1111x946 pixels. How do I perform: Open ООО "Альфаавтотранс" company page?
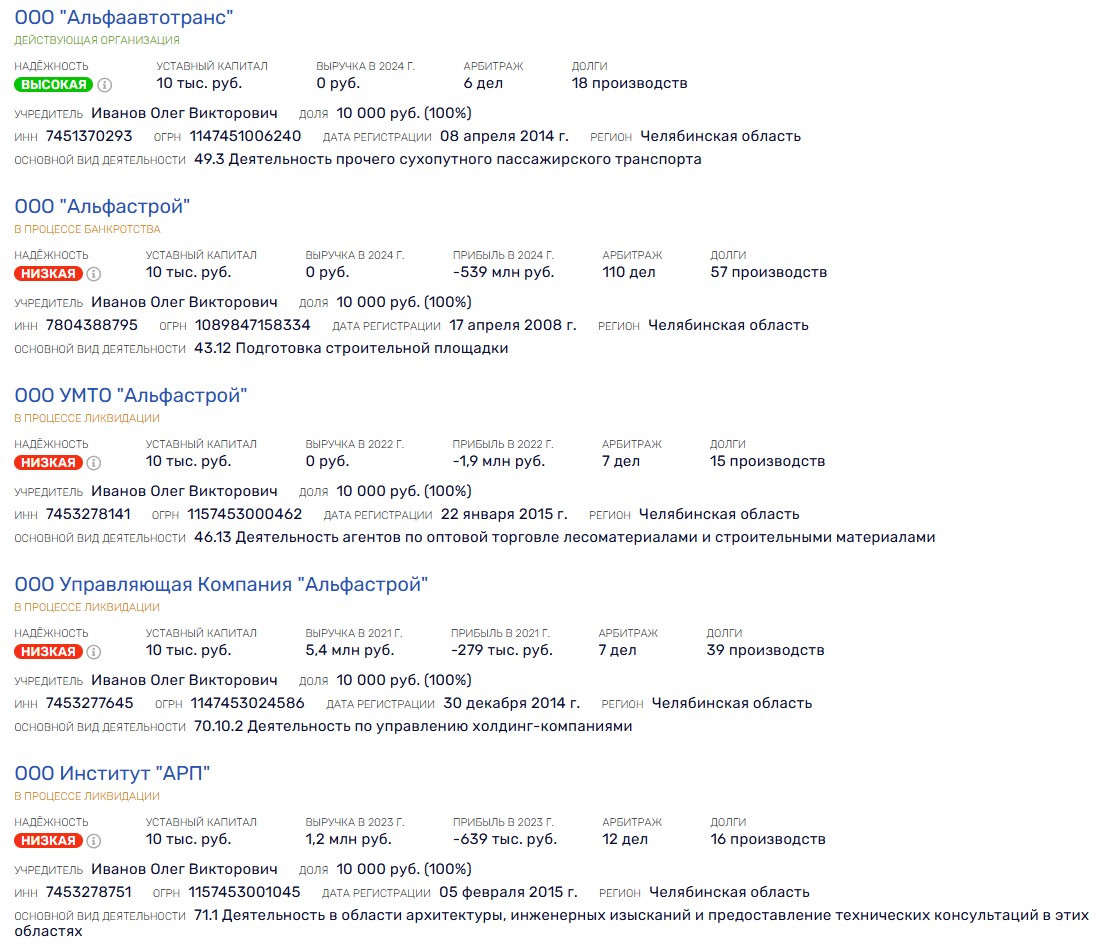click(124, 18)
